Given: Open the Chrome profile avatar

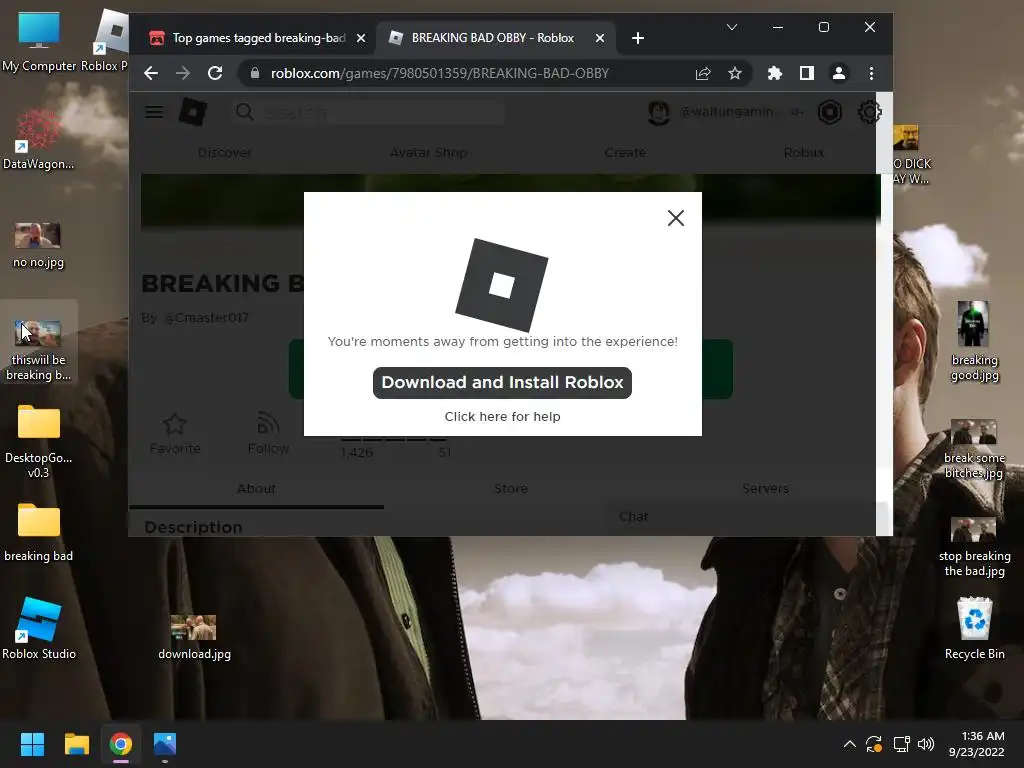Looking at the screenshot, I should pyautogui.click(x=839, y=73).
